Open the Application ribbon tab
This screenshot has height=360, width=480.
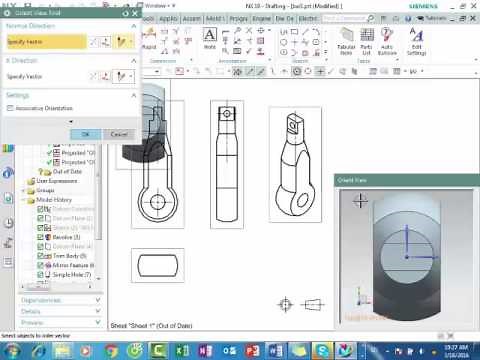tap(168, 19)
